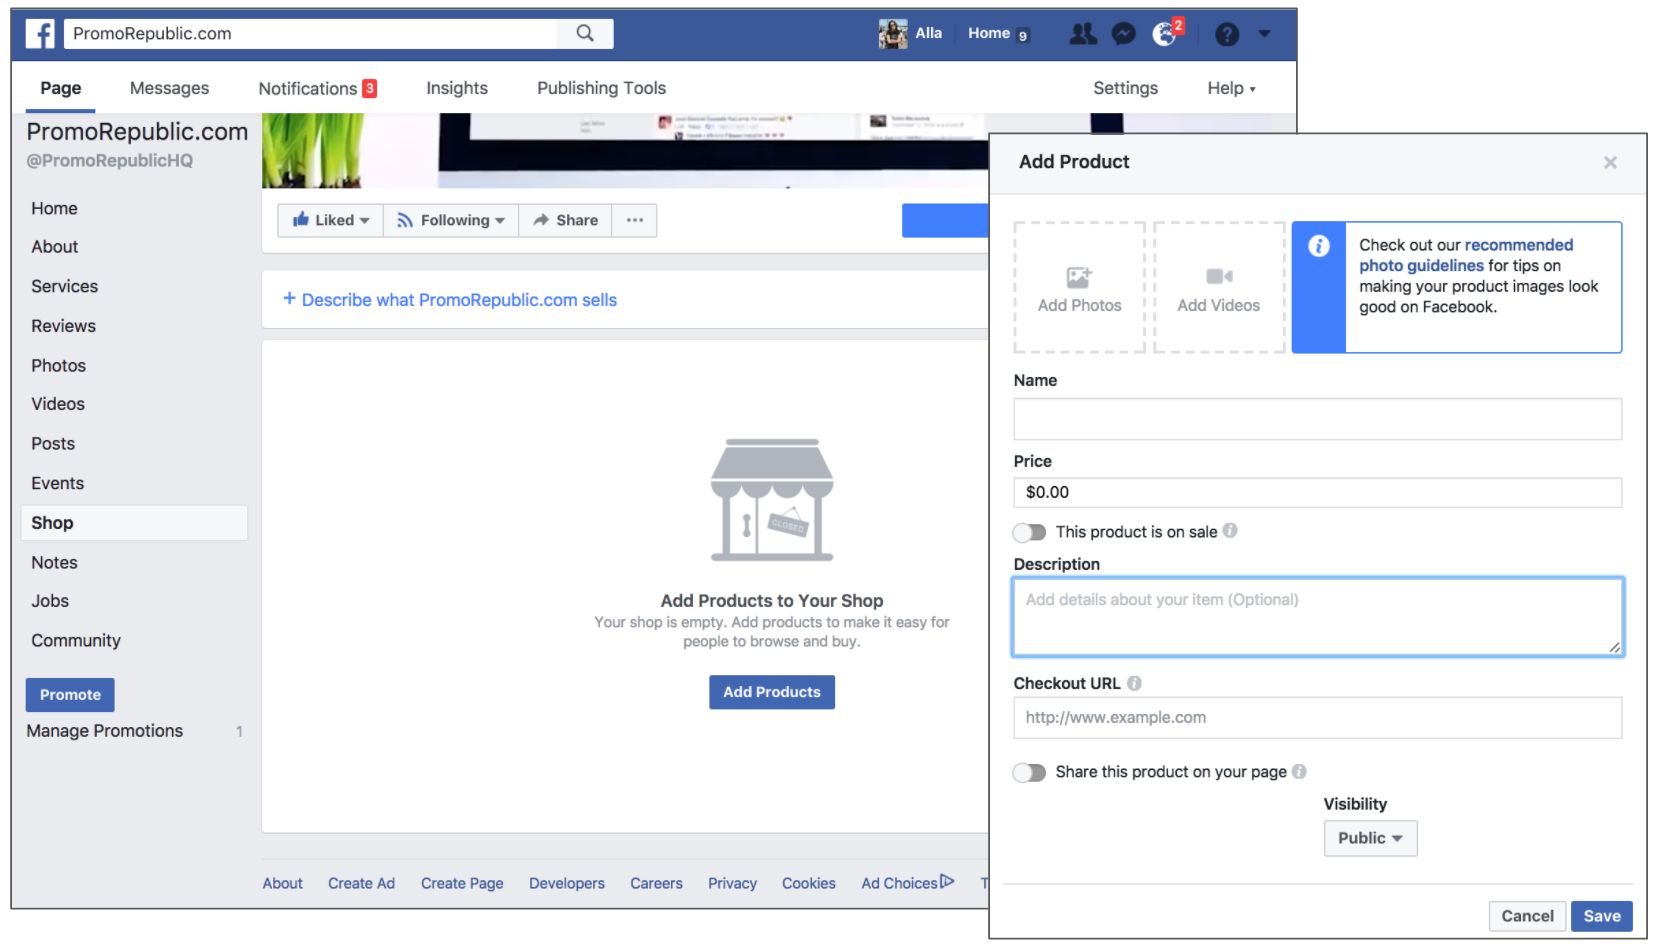Open the Messages tab
The width and height of the screenshot is (1658, 950).
coord(169,88)
